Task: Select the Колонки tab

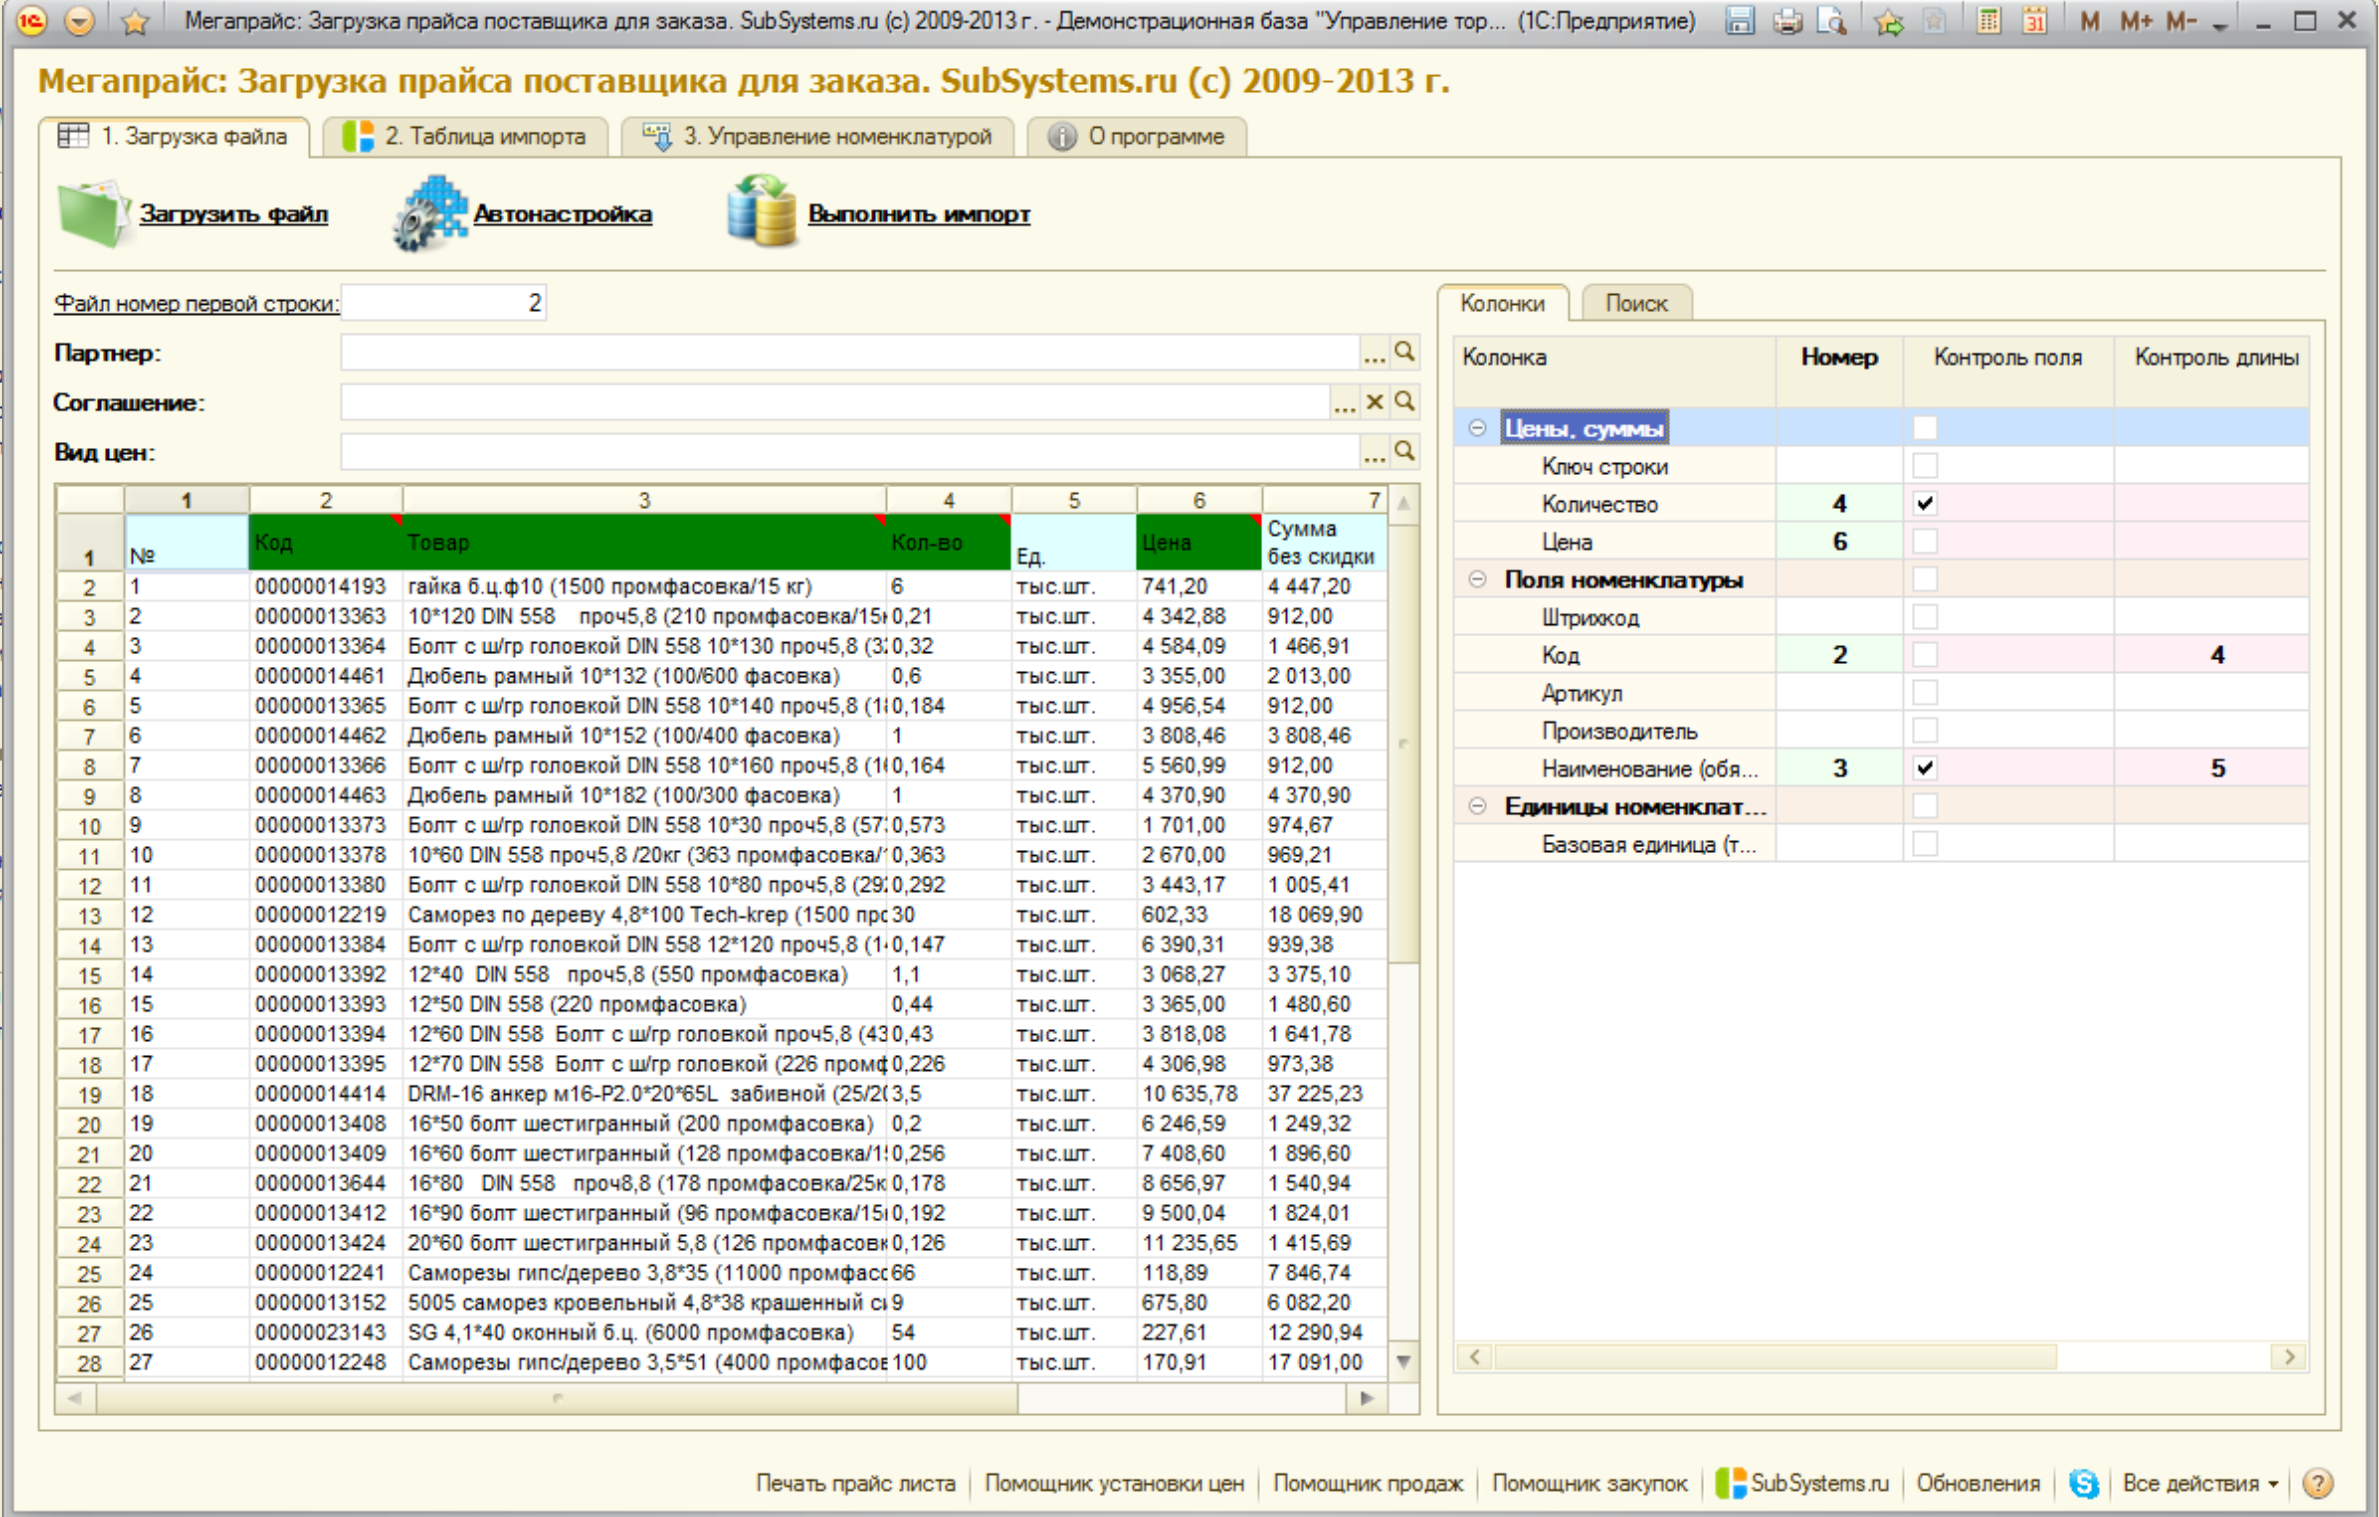Action: 1502,303
